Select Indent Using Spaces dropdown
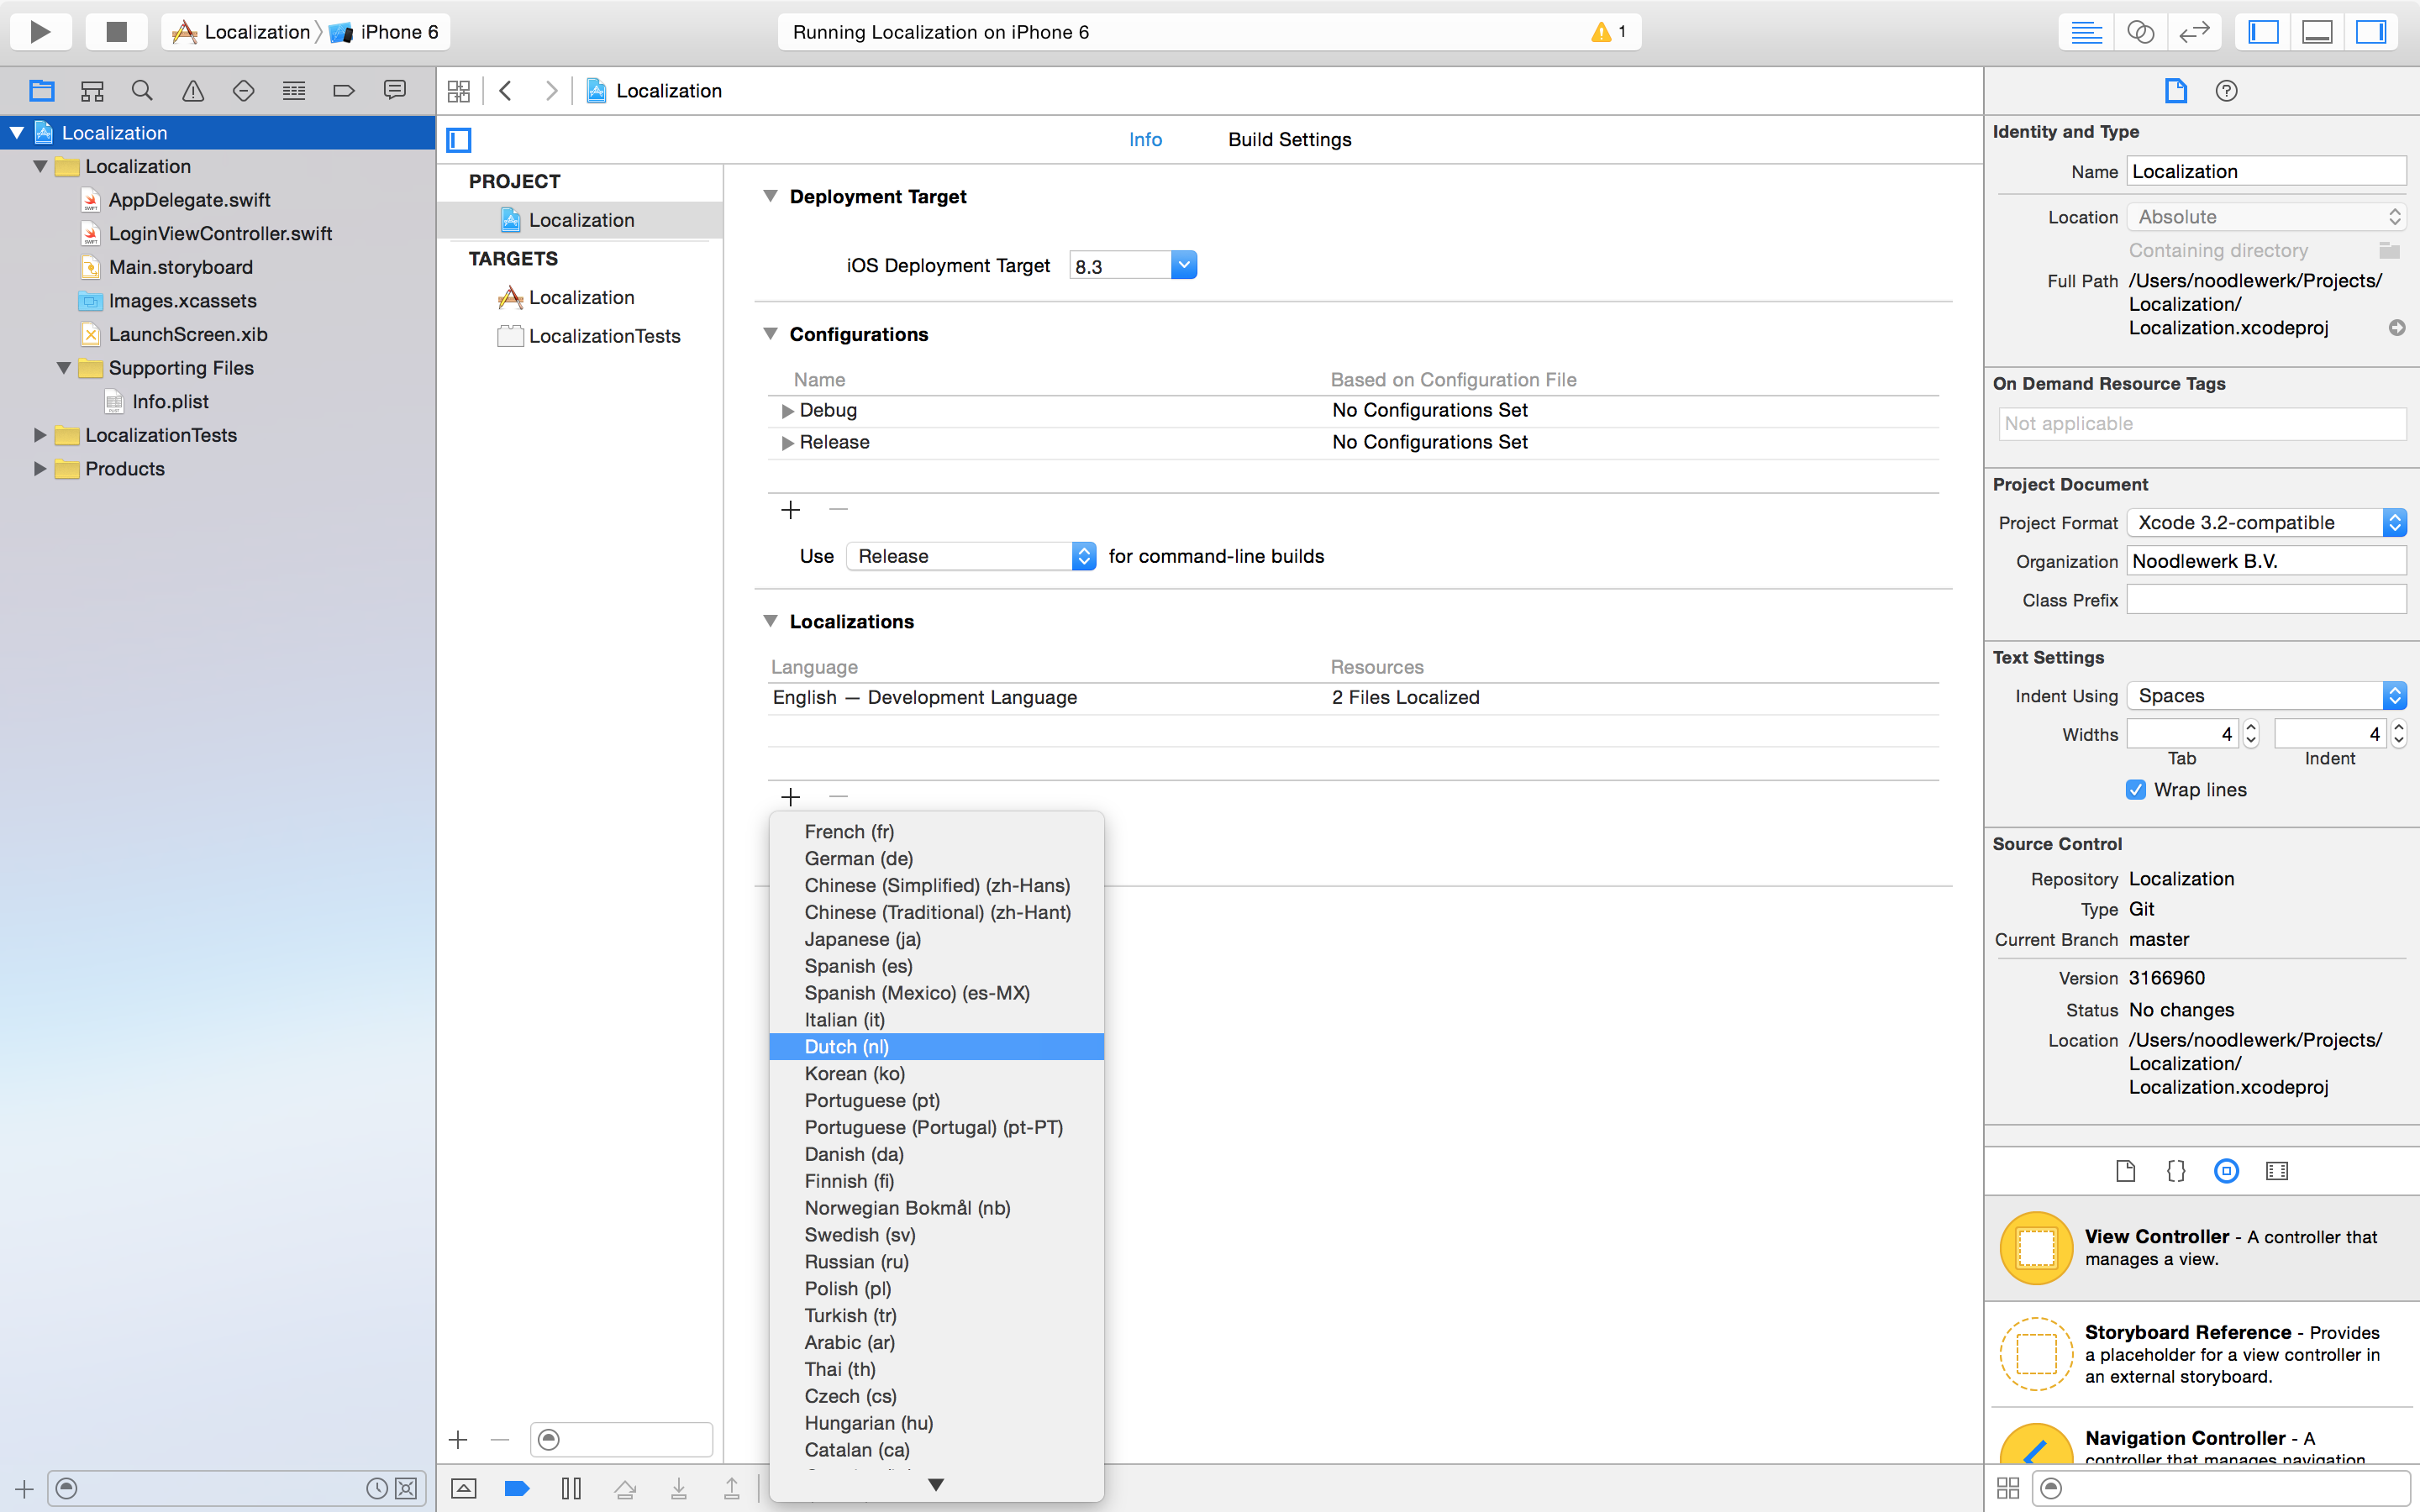 pyautogui.click(x=2265, y=695)
